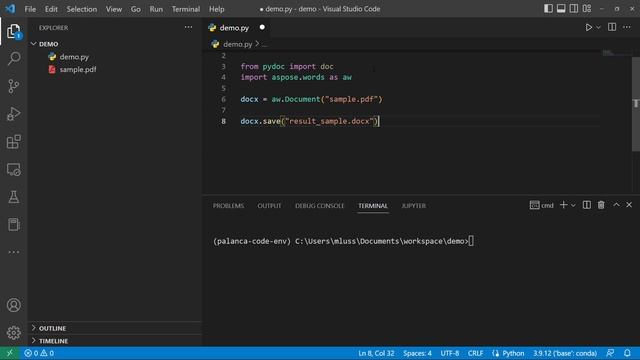640x360 pixels.
Task: Open the Selection menu
Action: coord(82,9)
